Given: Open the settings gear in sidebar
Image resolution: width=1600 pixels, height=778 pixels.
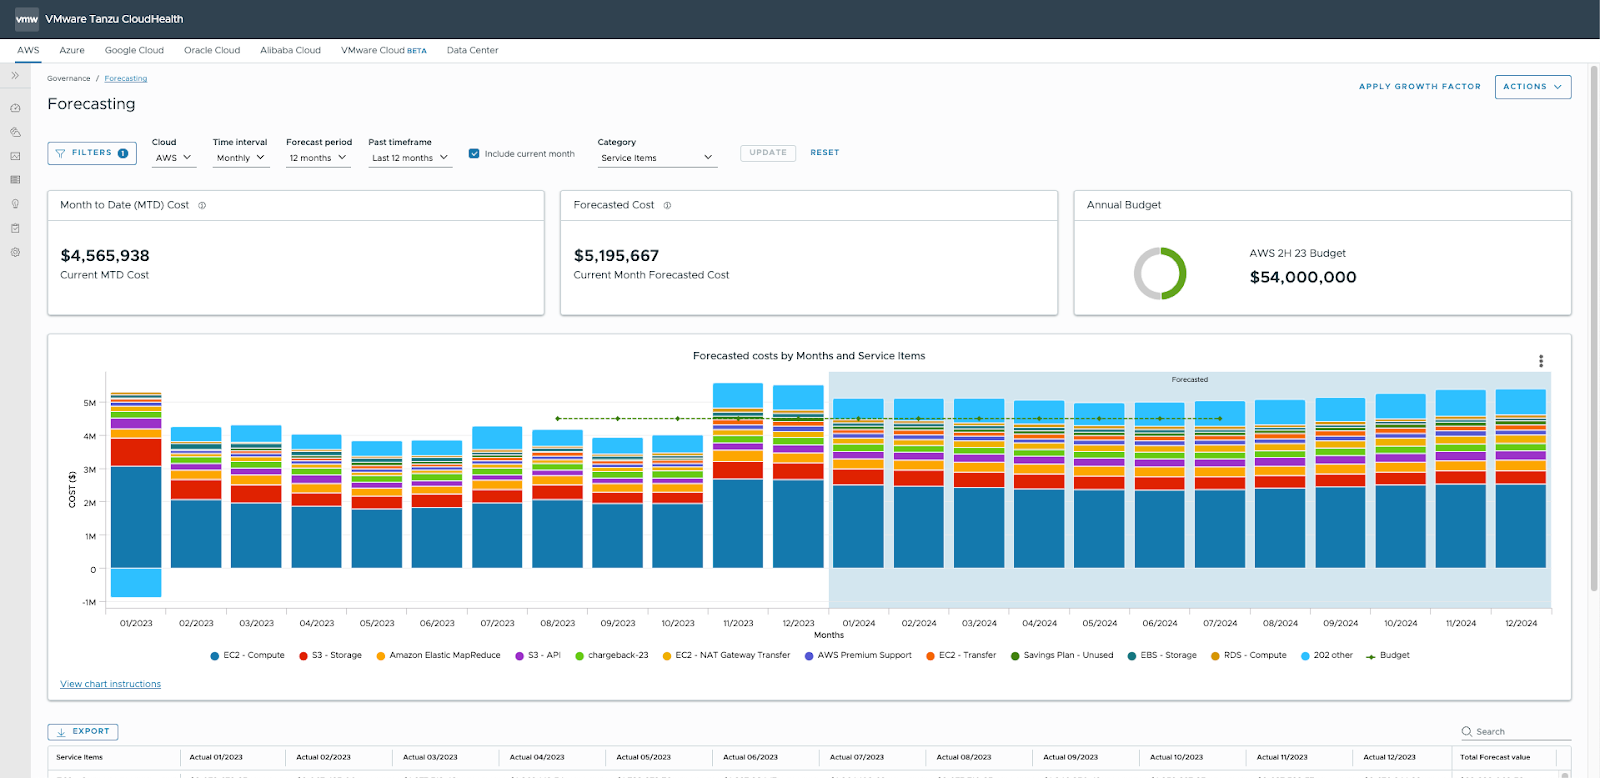Looking at the screenshot, I should coord(15,253).
